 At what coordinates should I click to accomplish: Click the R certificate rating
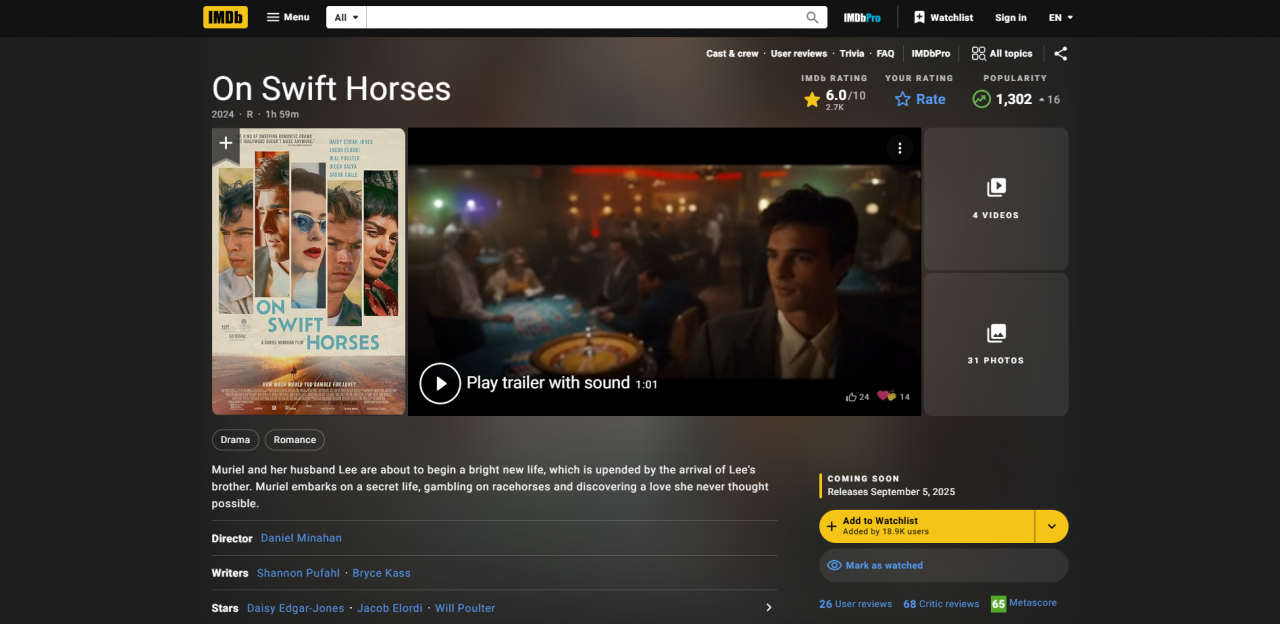pos(249,114)
